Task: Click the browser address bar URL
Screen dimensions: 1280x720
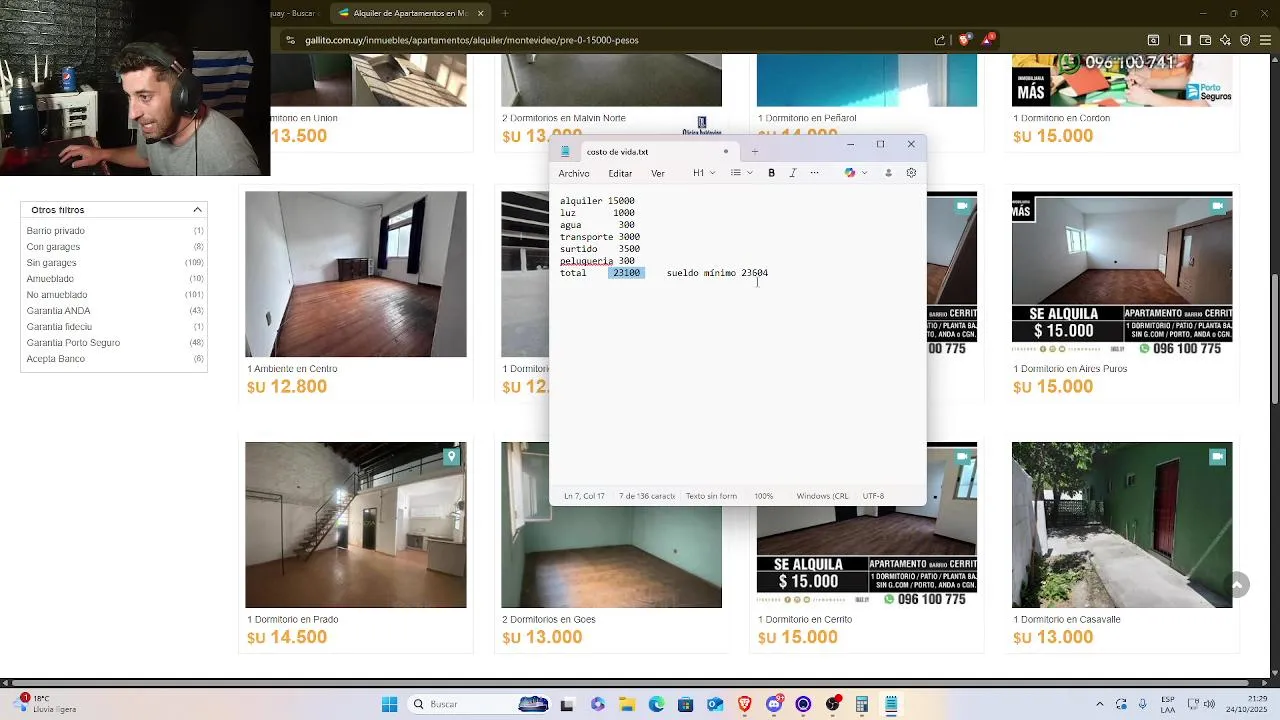Action: coord(472,40)
